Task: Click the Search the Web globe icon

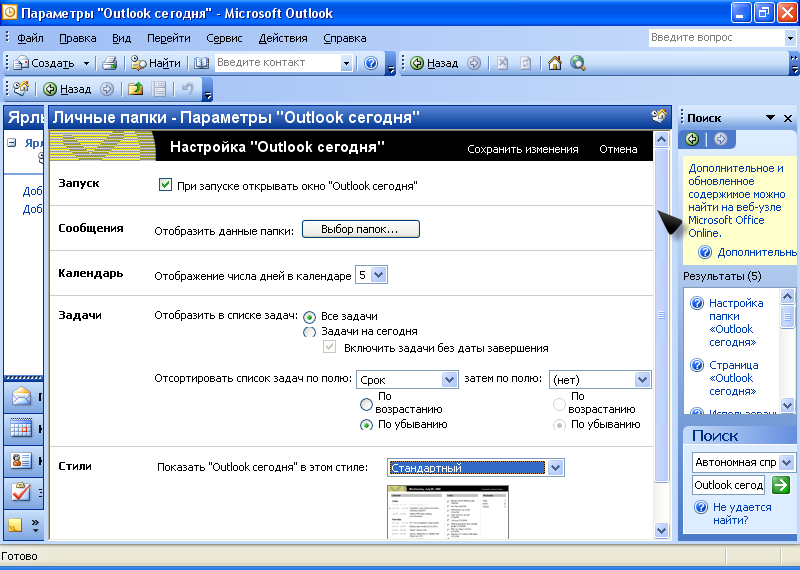Action: pos(578,63)
